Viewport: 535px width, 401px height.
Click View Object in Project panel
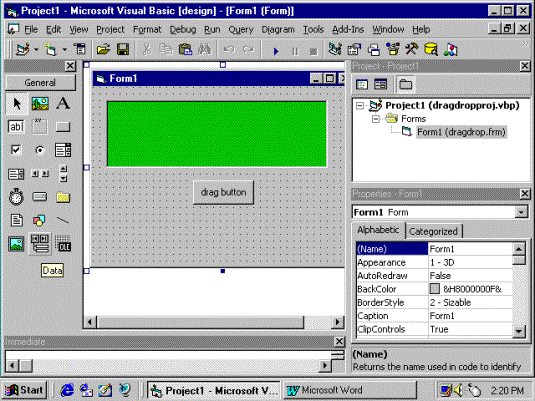click(x=380, y=84)
